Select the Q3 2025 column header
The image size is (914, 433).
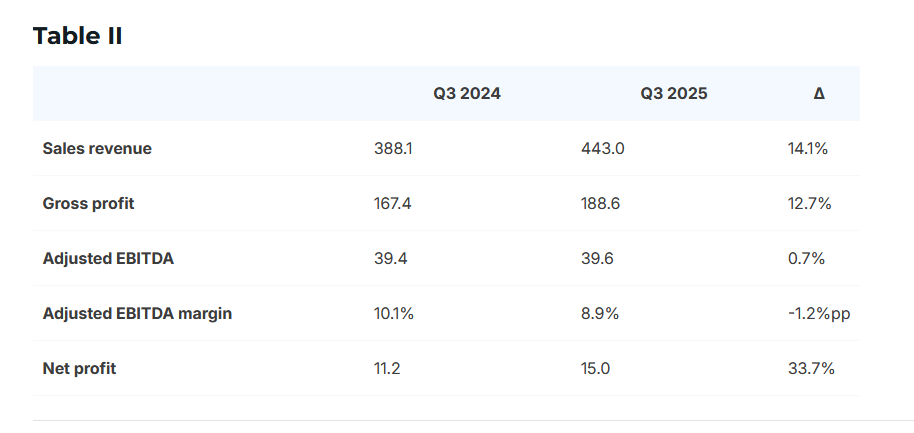[x=674, y=94]
